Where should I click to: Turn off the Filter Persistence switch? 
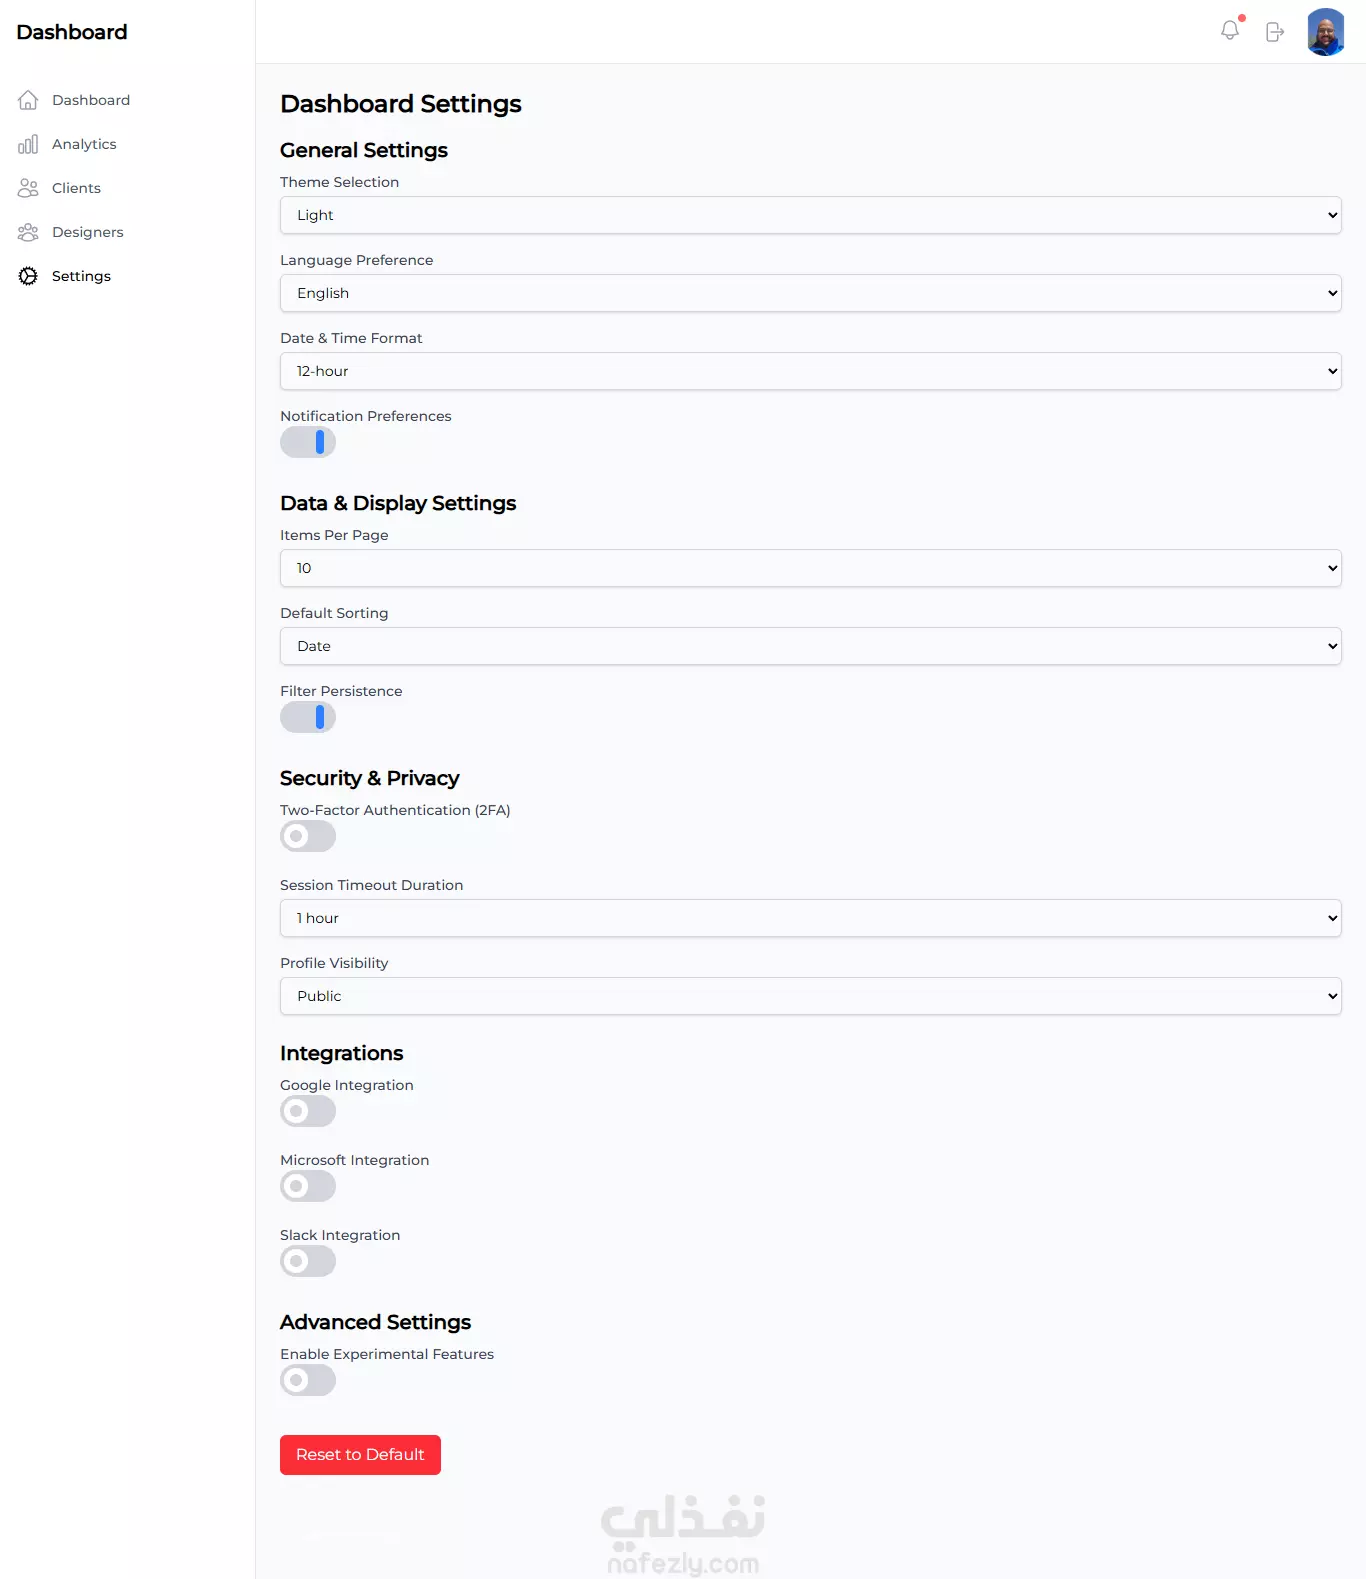tap(308, 717)
